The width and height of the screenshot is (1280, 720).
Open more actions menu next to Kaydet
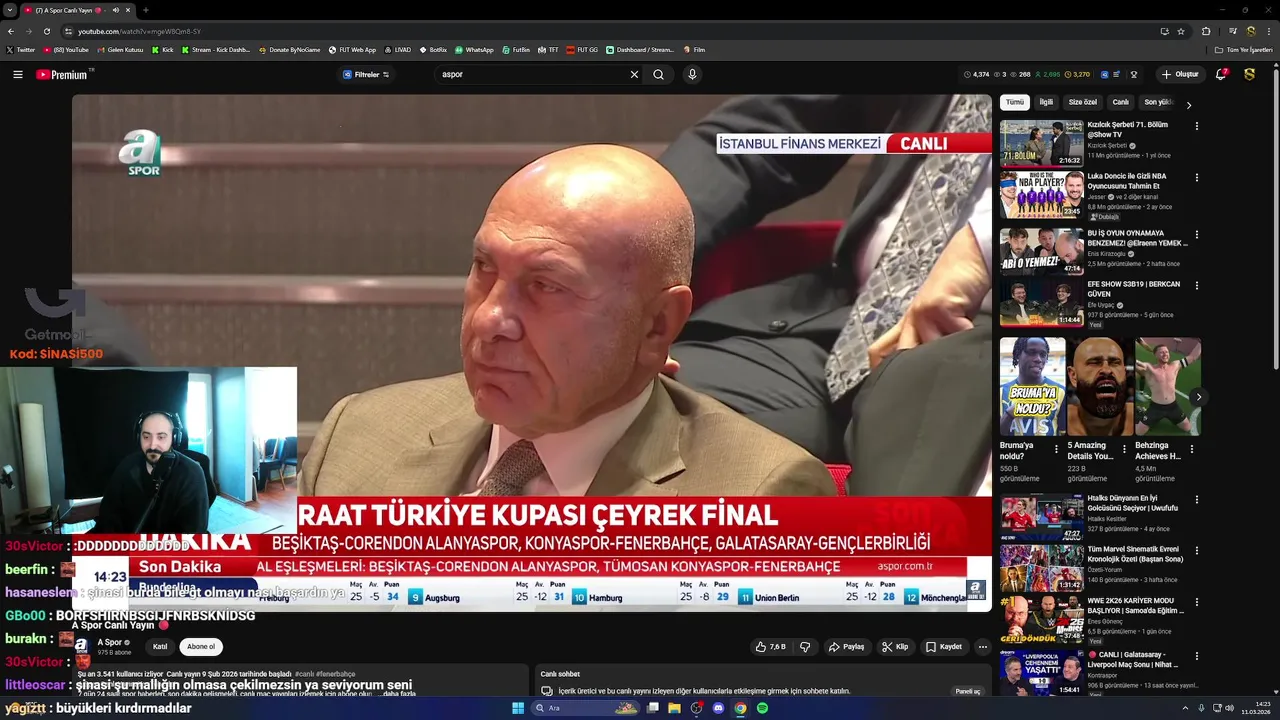click(982, 647)
